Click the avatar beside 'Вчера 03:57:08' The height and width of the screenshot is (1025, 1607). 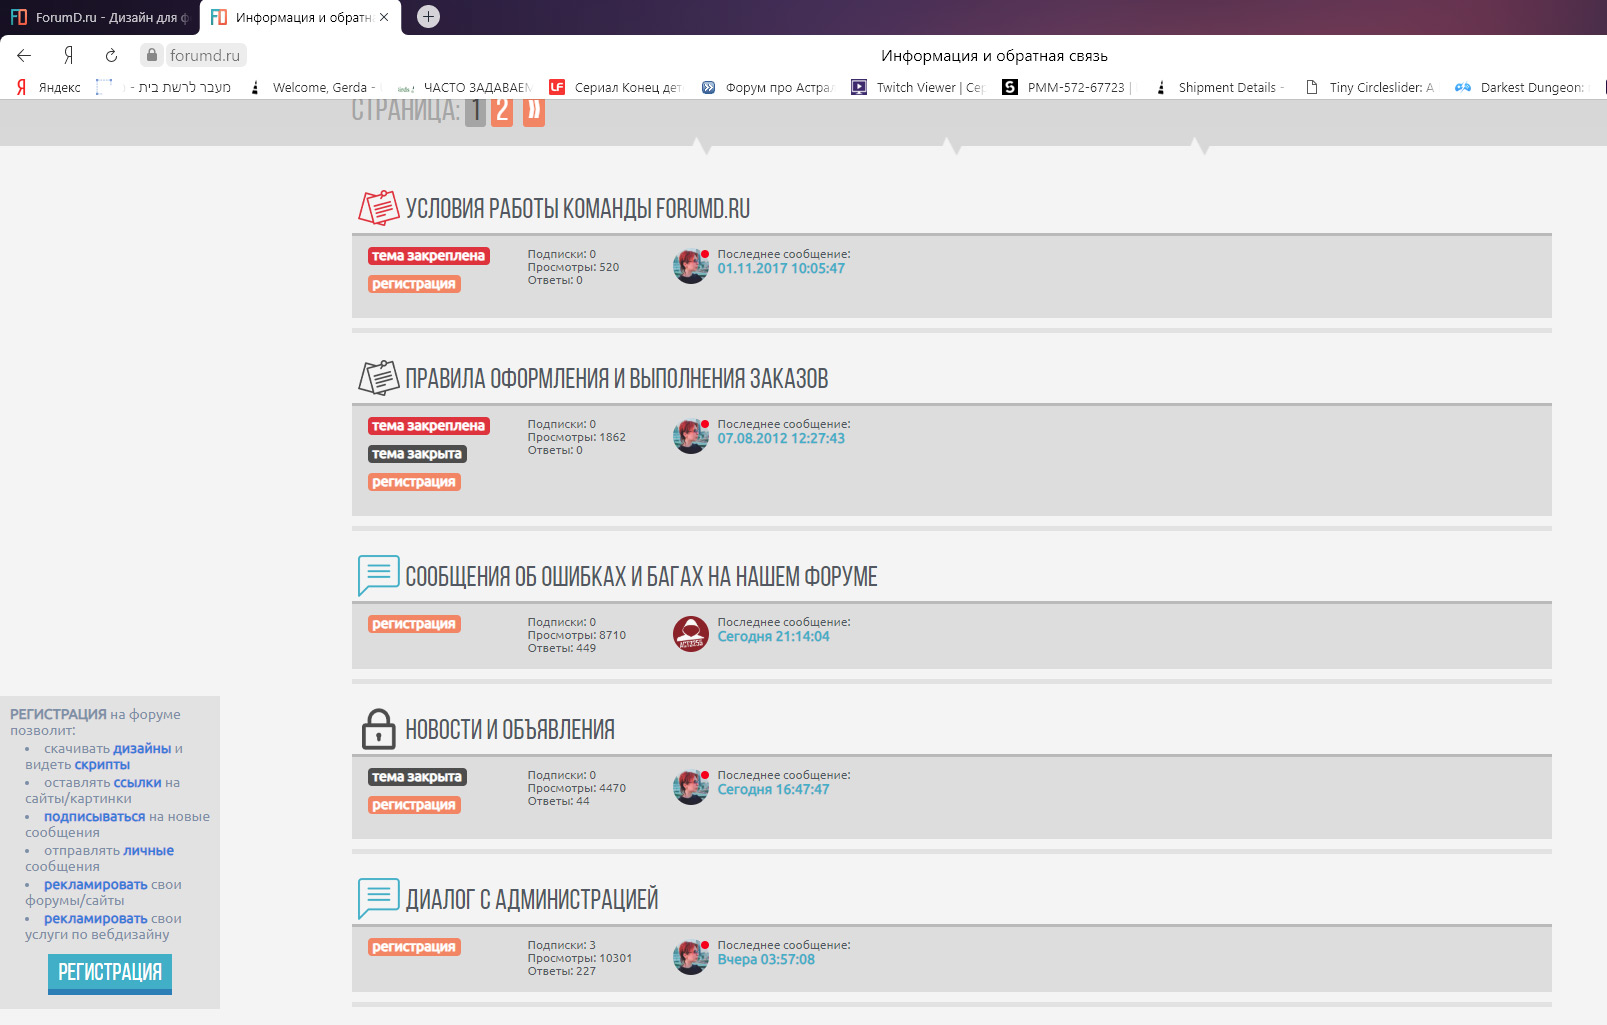click(x=691, y=957)
